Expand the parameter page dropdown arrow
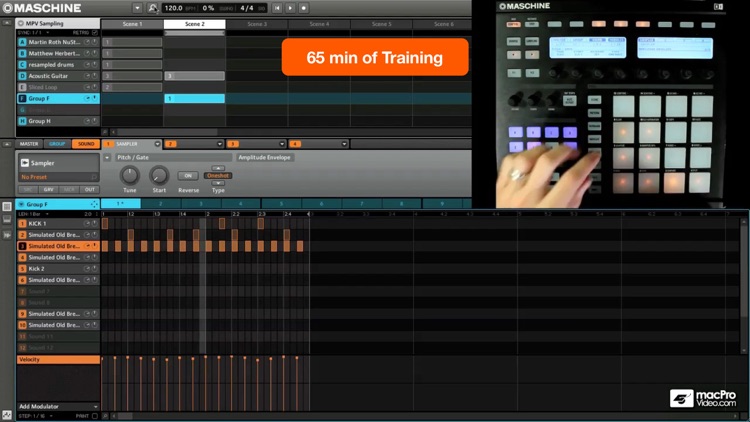The height and width of the screenshot is (422, 750). [x=107, y=157]
